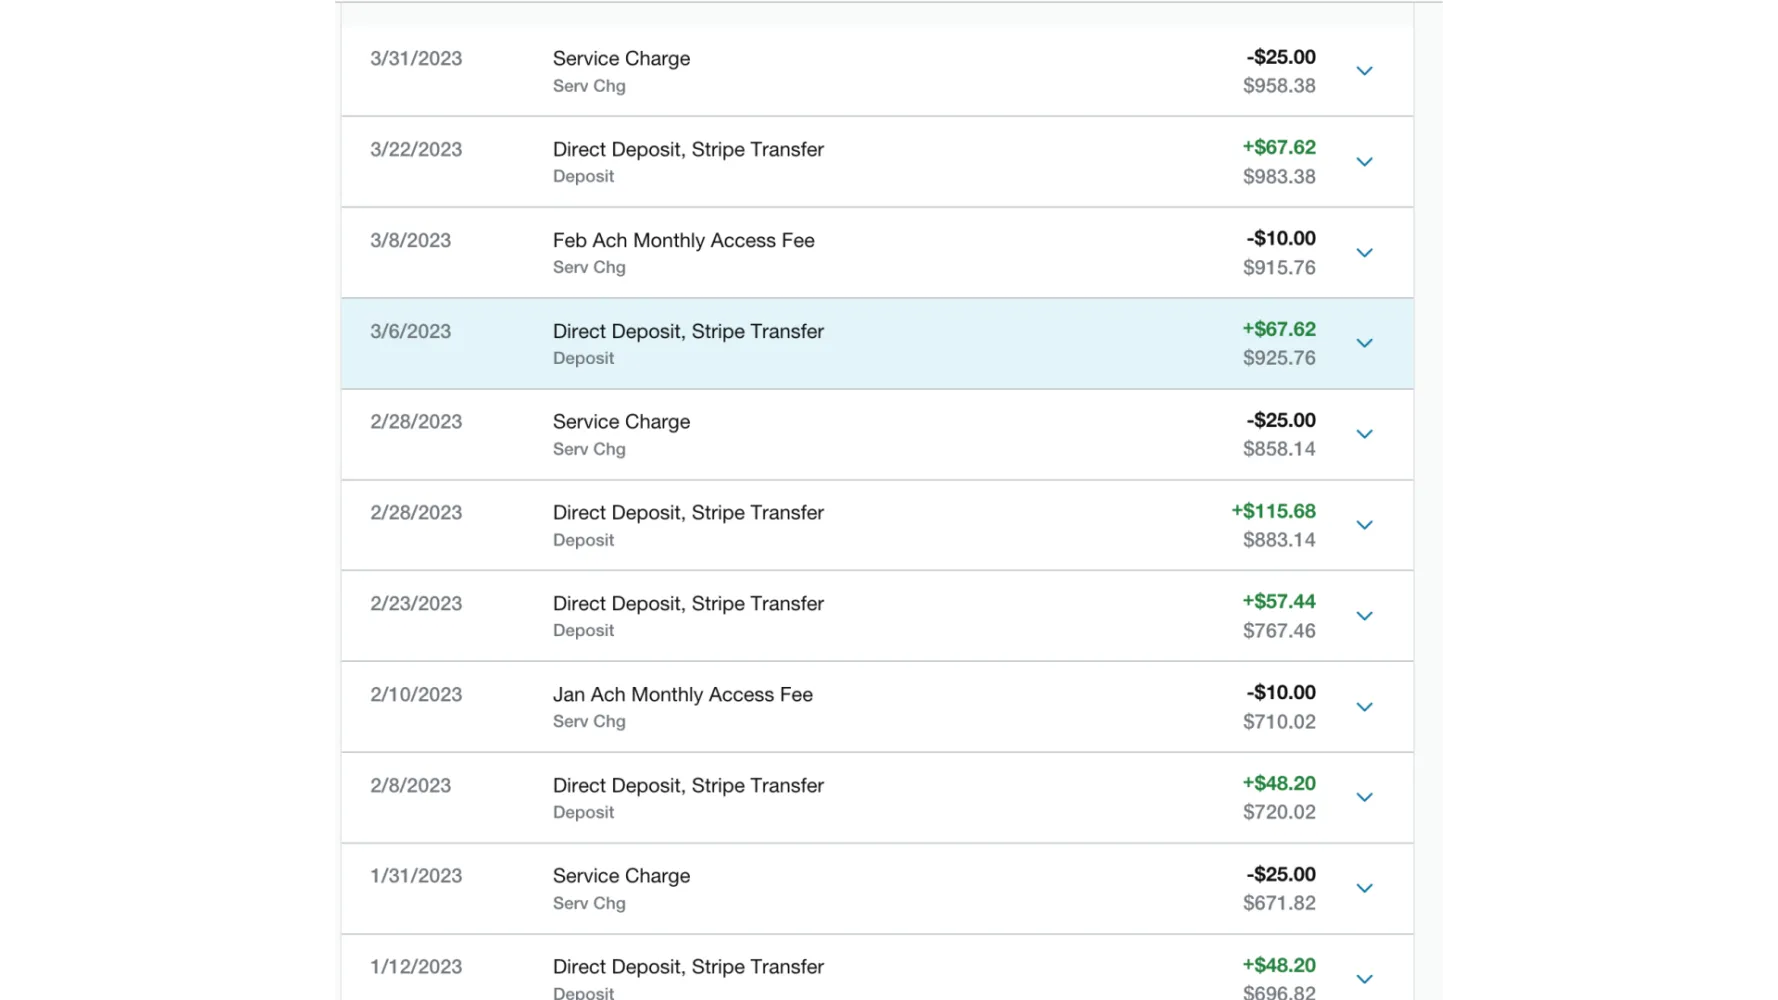The image size is (1778, 1000).
Task: Expand the 3/31/2023 Service Charge chevron
Action: (1364, 71)
